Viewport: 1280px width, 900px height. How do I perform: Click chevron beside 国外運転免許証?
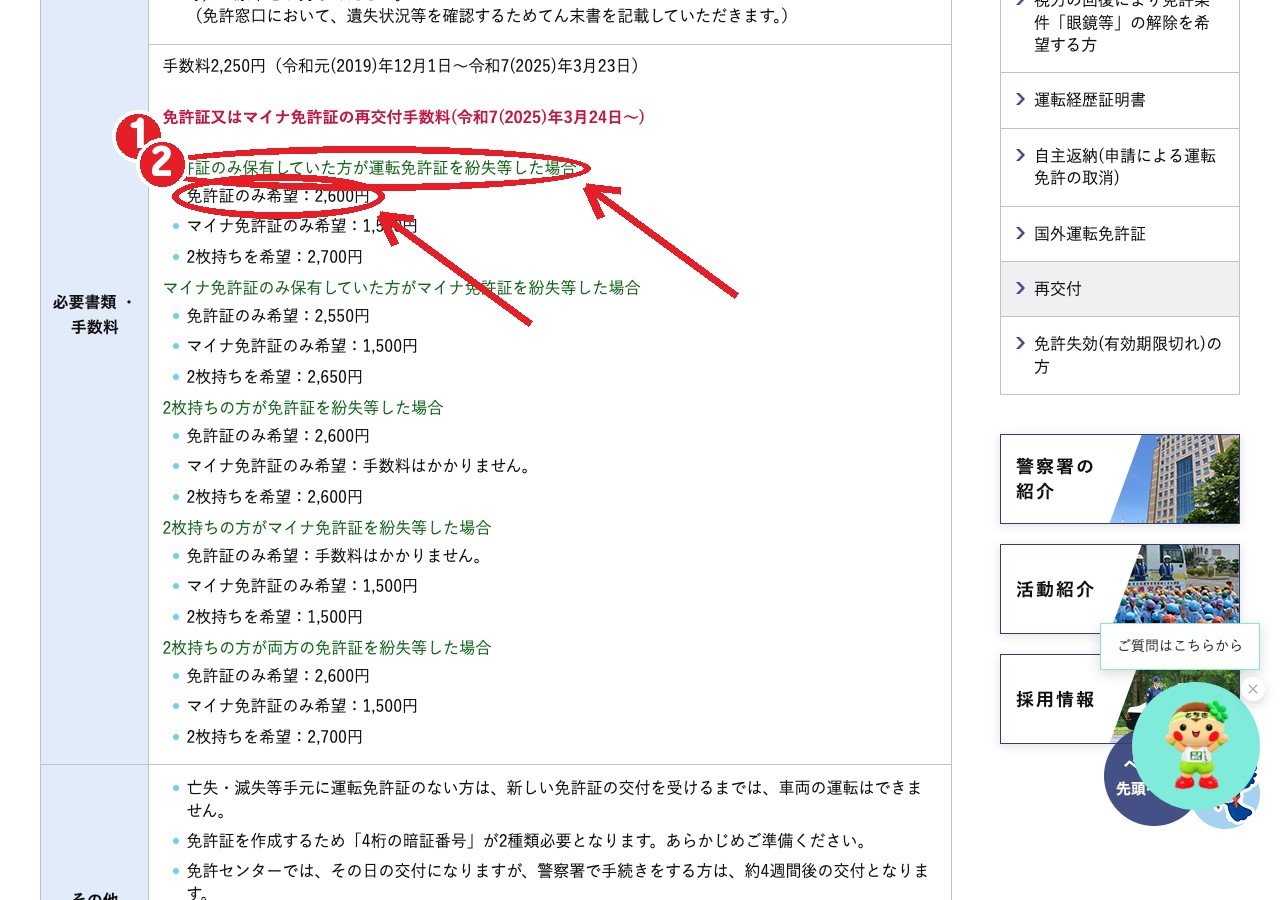(1020, 233)
